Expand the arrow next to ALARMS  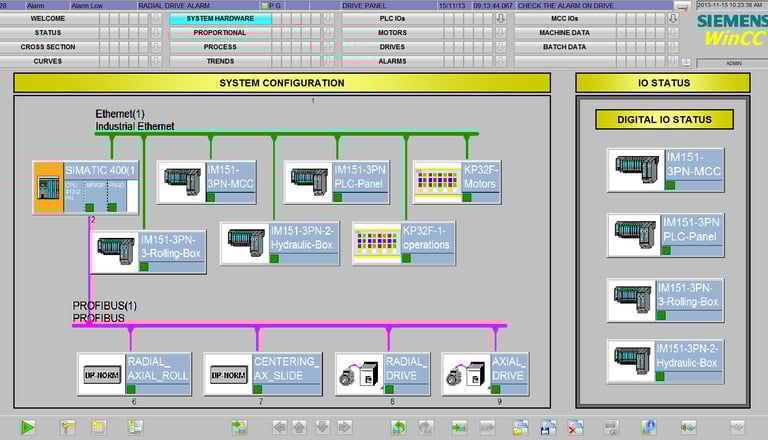pos(501,61)
